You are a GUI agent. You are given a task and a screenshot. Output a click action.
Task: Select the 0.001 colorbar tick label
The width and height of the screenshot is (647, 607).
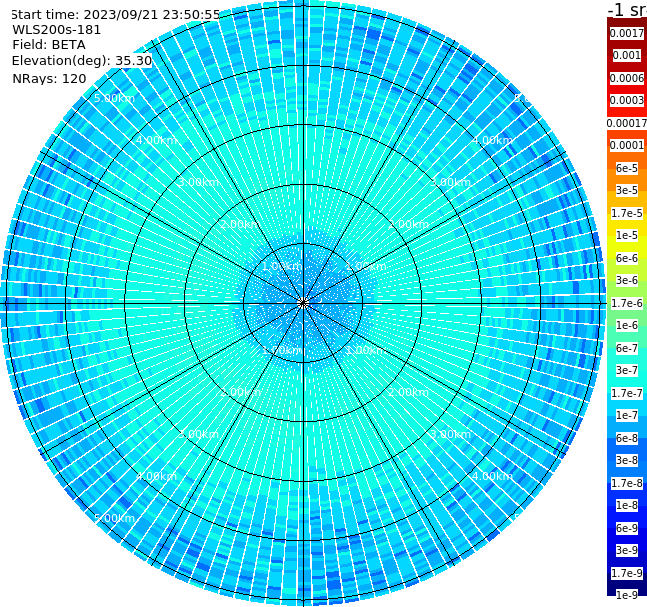tap(627, 55)
